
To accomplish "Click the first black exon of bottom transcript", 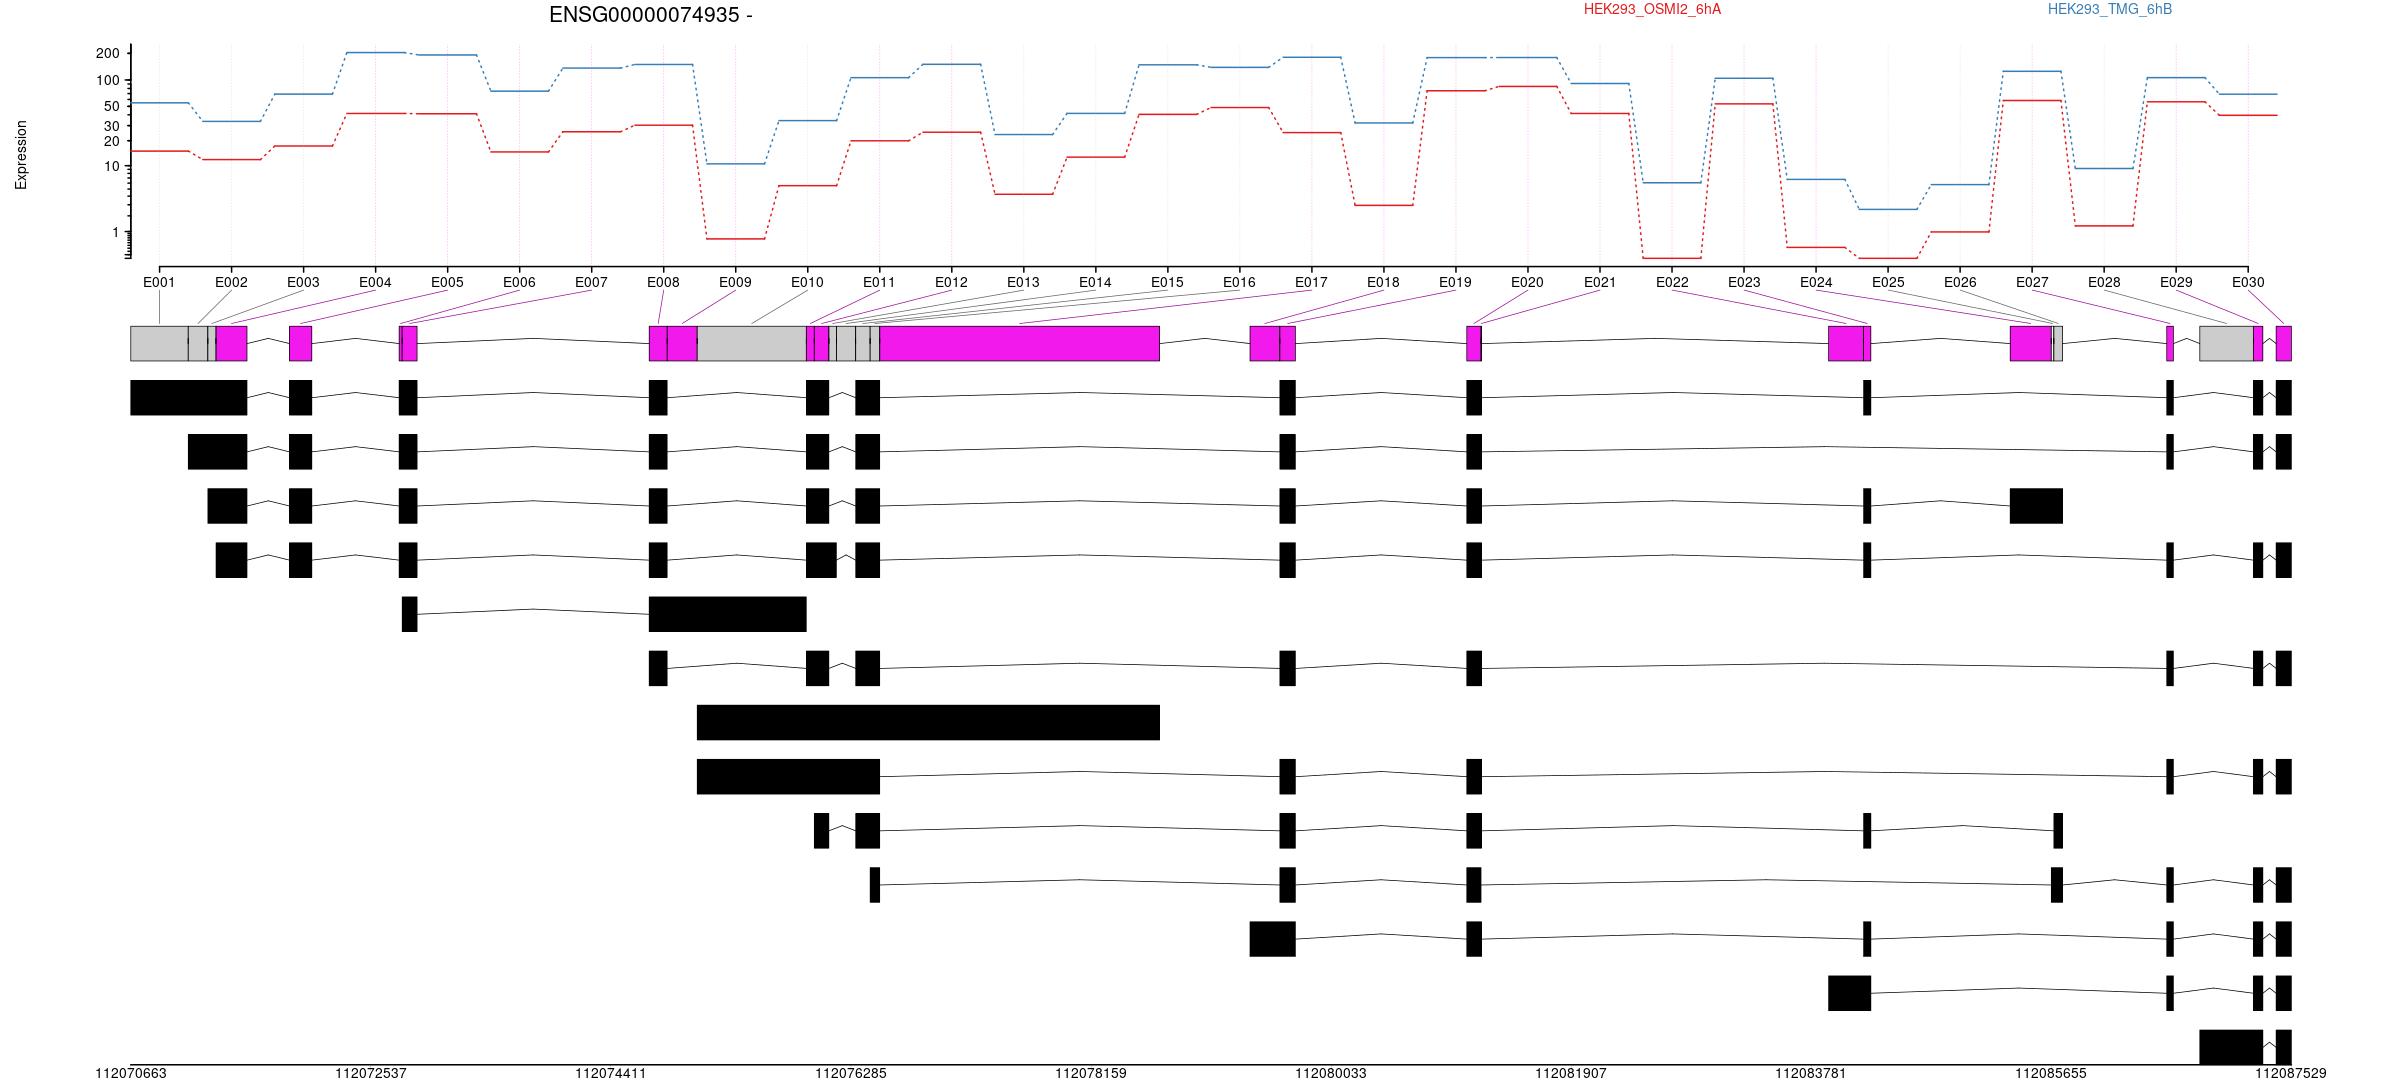I will [2231, 1046].
